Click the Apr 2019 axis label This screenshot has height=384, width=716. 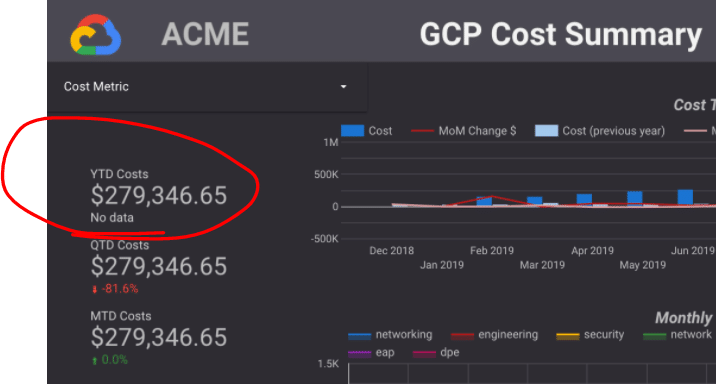(592, 251)
